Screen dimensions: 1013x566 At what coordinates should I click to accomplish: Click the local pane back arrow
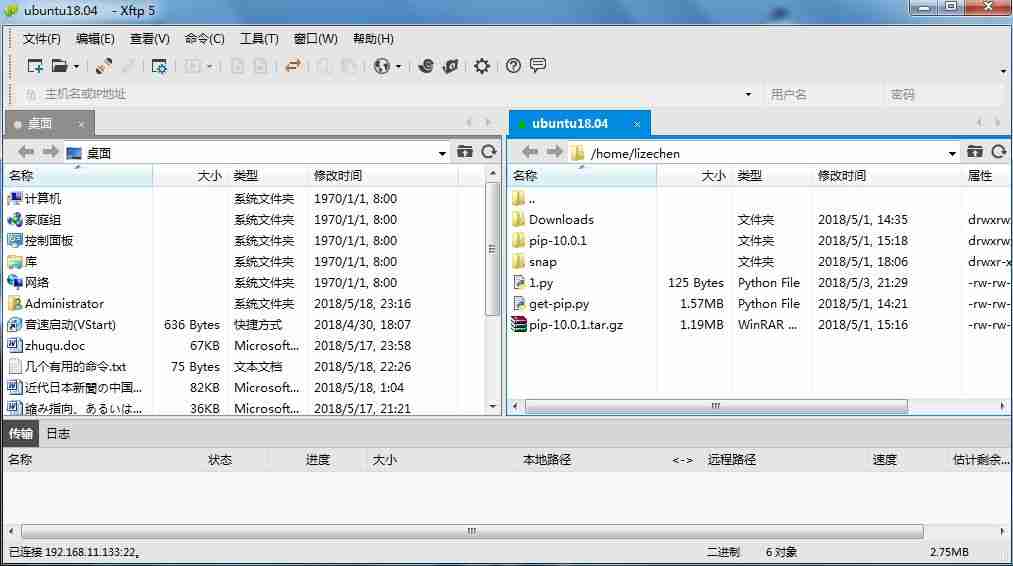coord(26,152)
